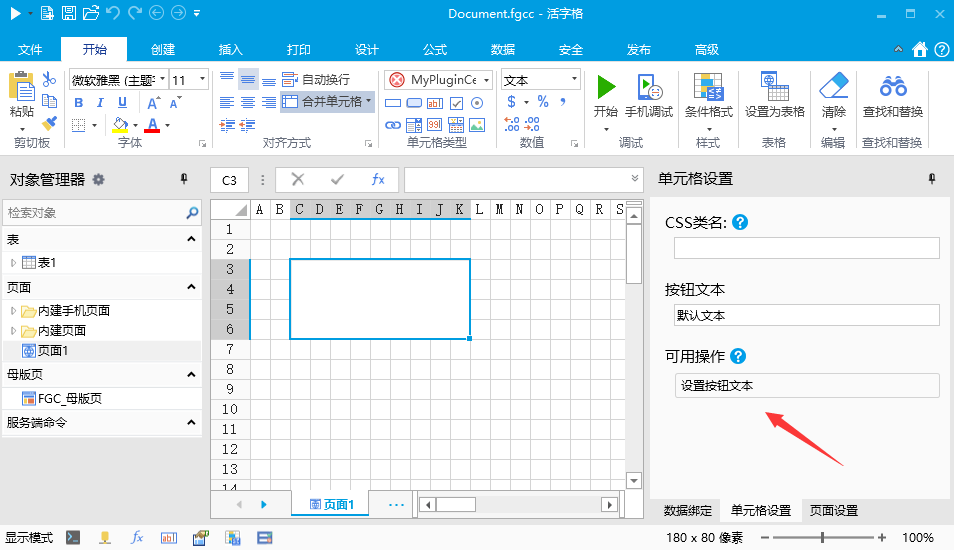Click the open folder icon in title bar
The height and width of the screenshot is (550, 954).
coord(91,13)
